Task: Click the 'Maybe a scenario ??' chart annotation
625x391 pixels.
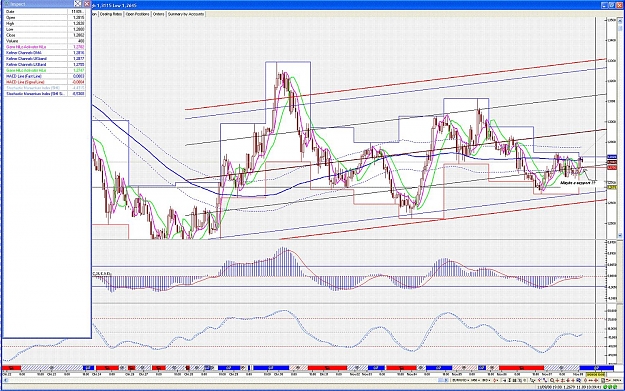Action: 578,183
